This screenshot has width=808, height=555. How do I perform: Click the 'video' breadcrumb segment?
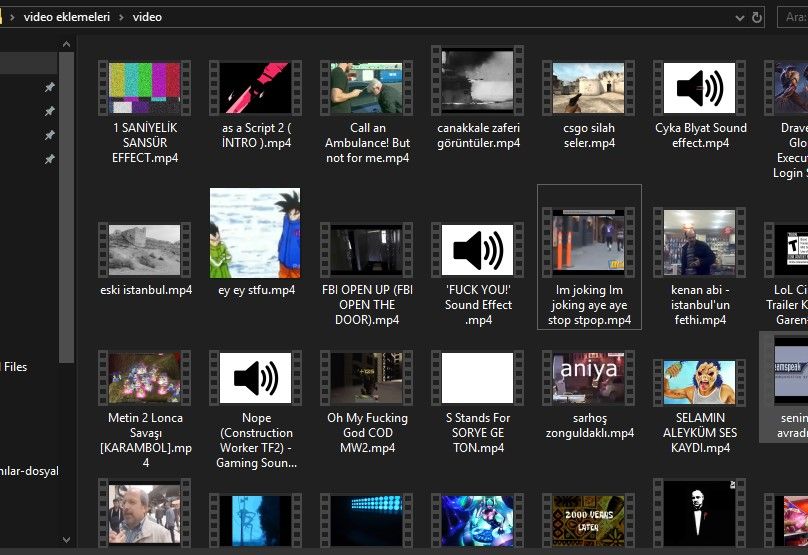(147, 17)
